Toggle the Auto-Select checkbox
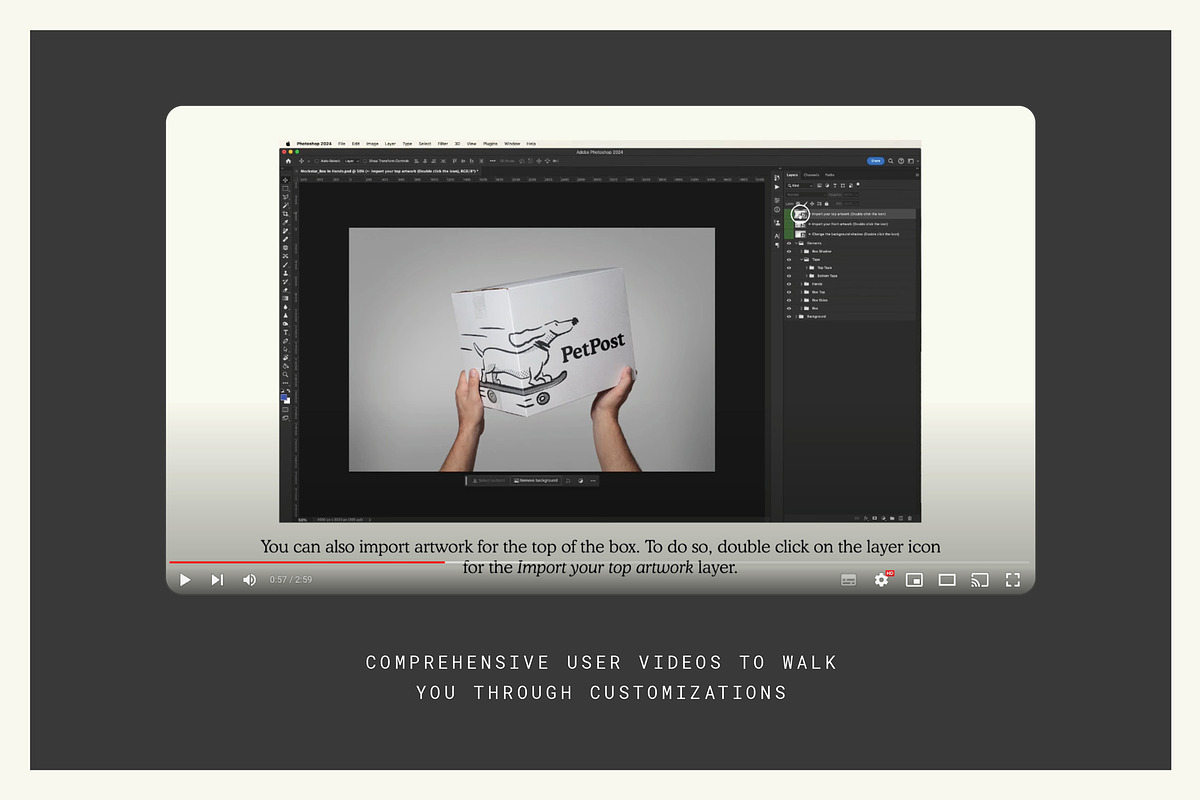1200x800 pixels. click(x=316, y=161)
